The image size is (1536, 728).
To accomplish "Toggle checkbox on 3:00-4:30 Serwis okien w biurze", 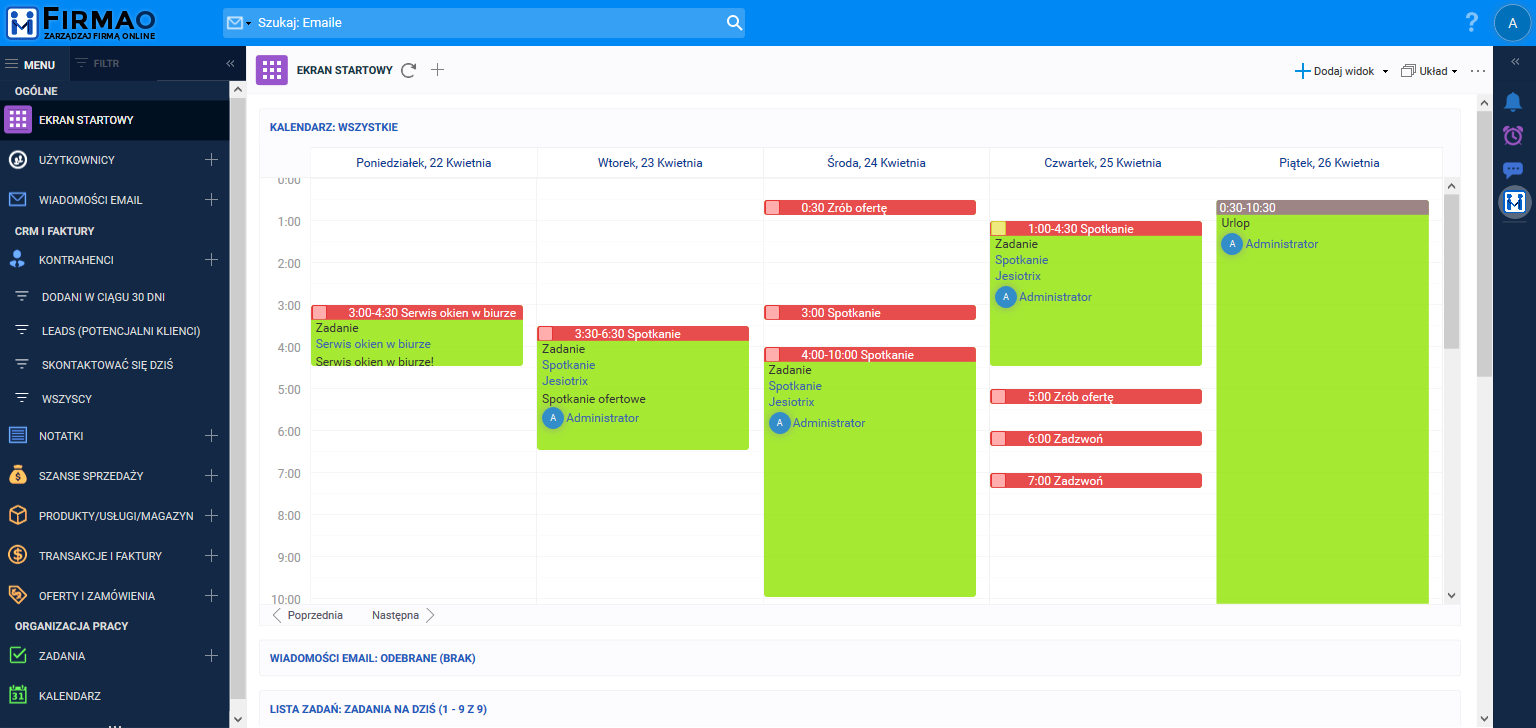I will pyautogui.click(x=320, y=313).
